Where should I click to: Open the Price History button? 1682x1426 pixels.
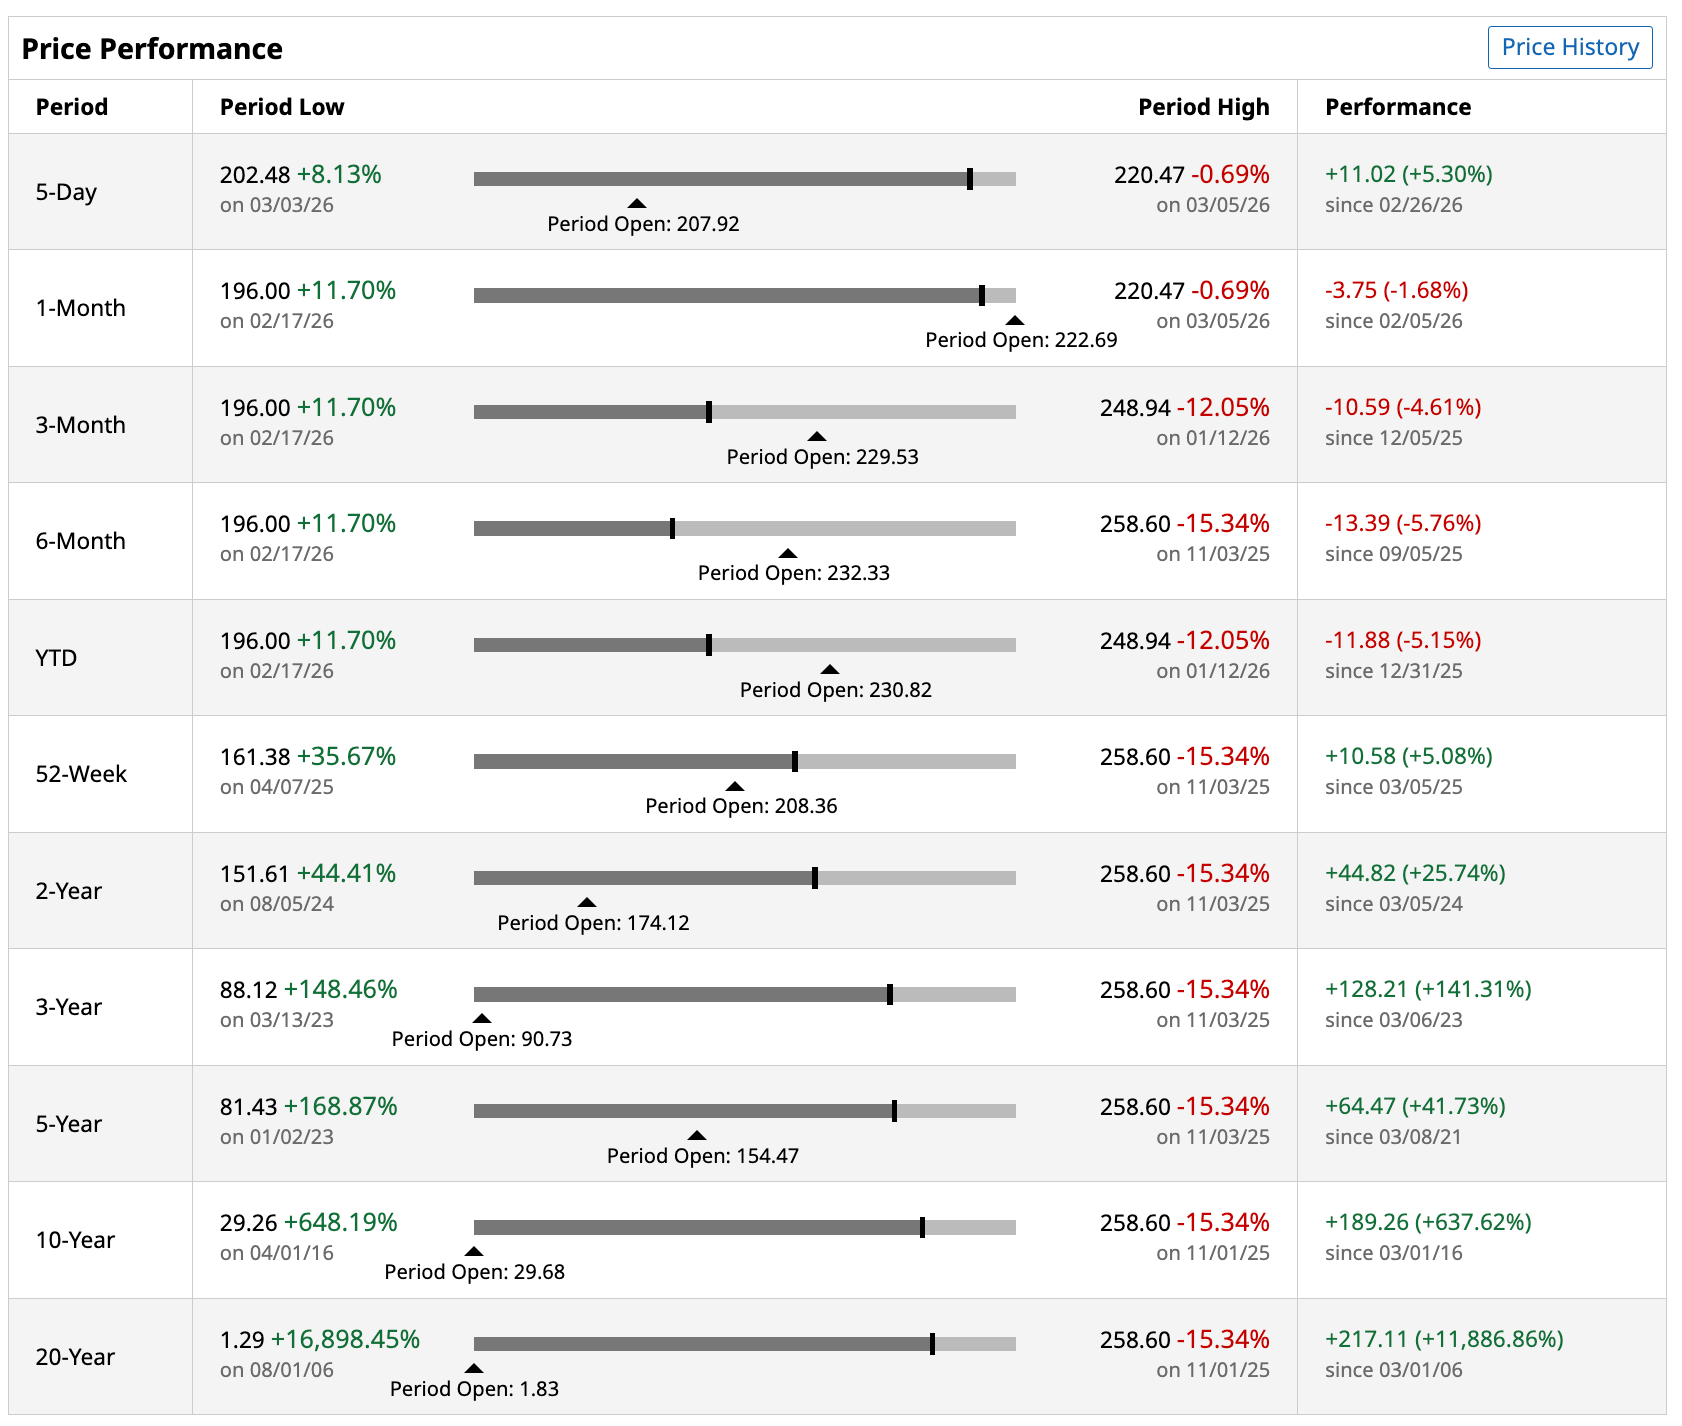coord(1569,48)
